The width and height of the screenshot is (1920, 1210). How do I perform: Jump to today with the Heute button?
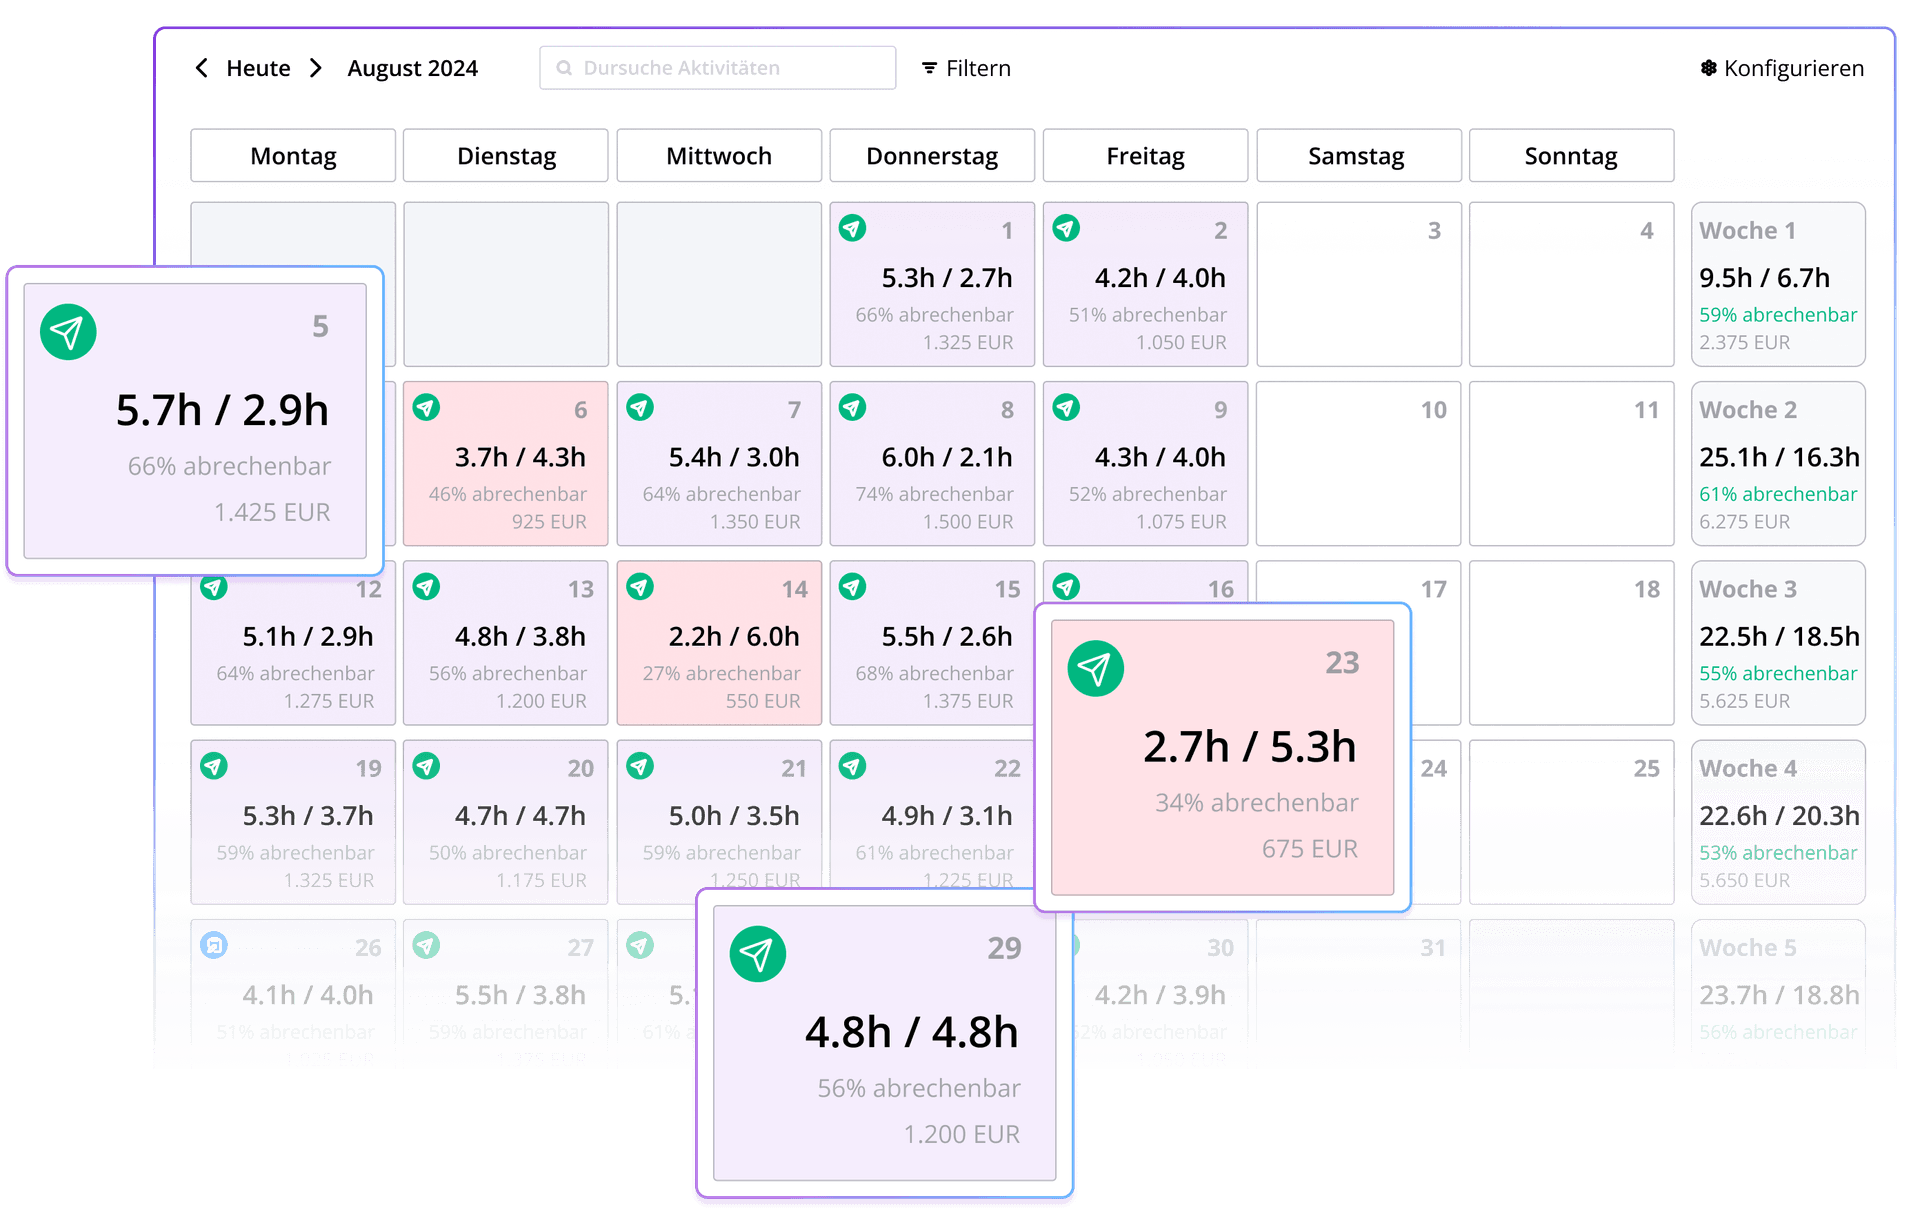(x=258, y=68)
